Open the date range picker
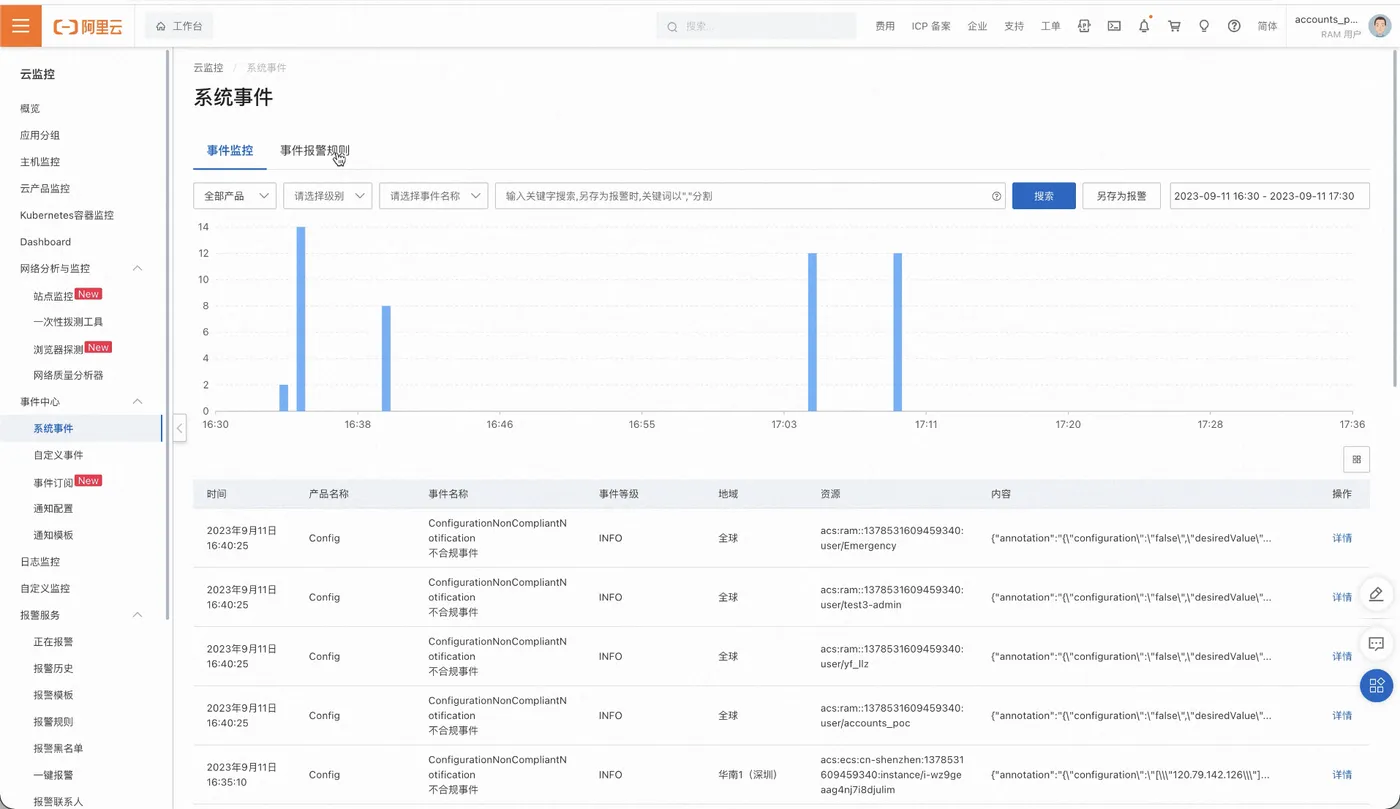 pyautogui.click(x=1269, y=196)
